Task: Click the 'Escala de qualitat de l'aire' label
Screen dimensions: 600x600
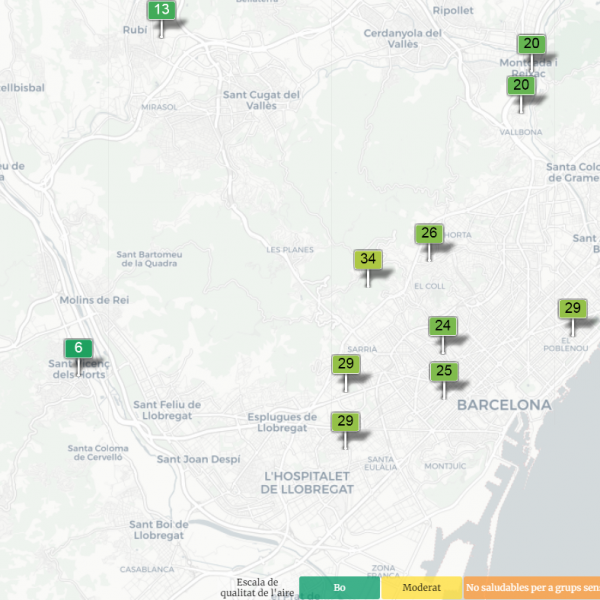Action: (258, 587)
